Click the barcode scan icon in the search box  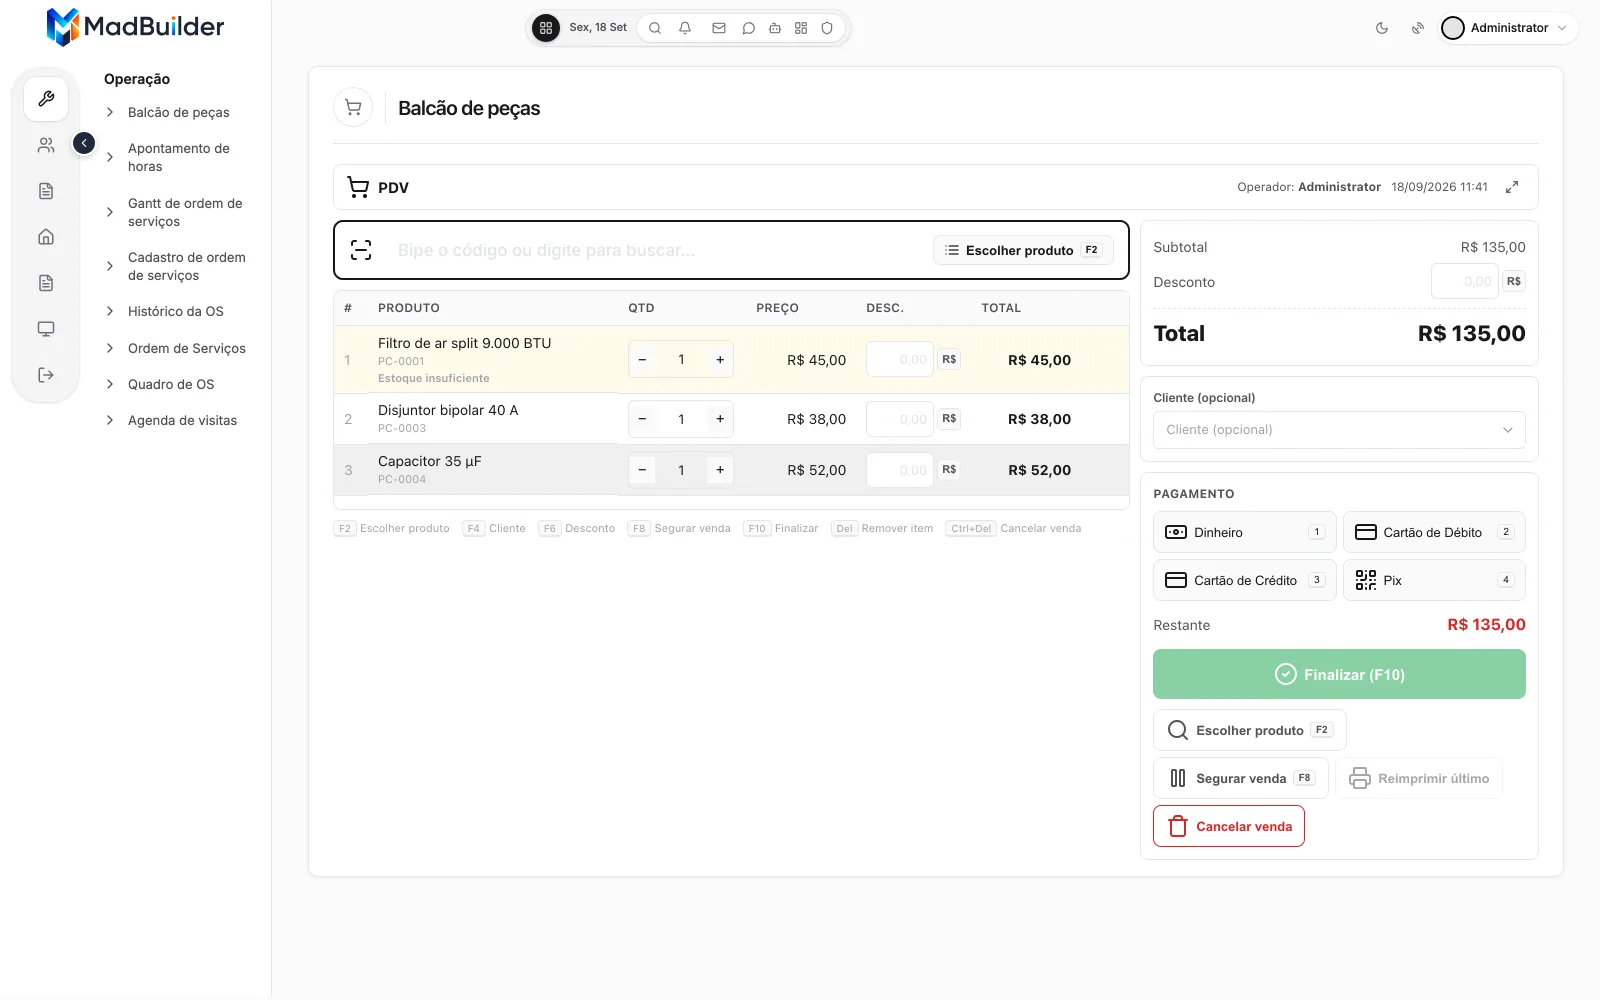tap(361, 250)
